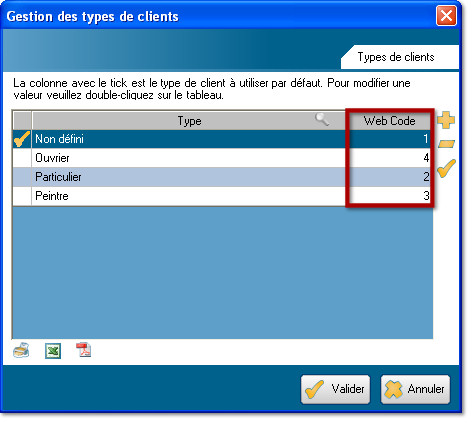Screen dimensions: 472x423
Task: Select the Ouvrier row
Action: coord(222,158)
